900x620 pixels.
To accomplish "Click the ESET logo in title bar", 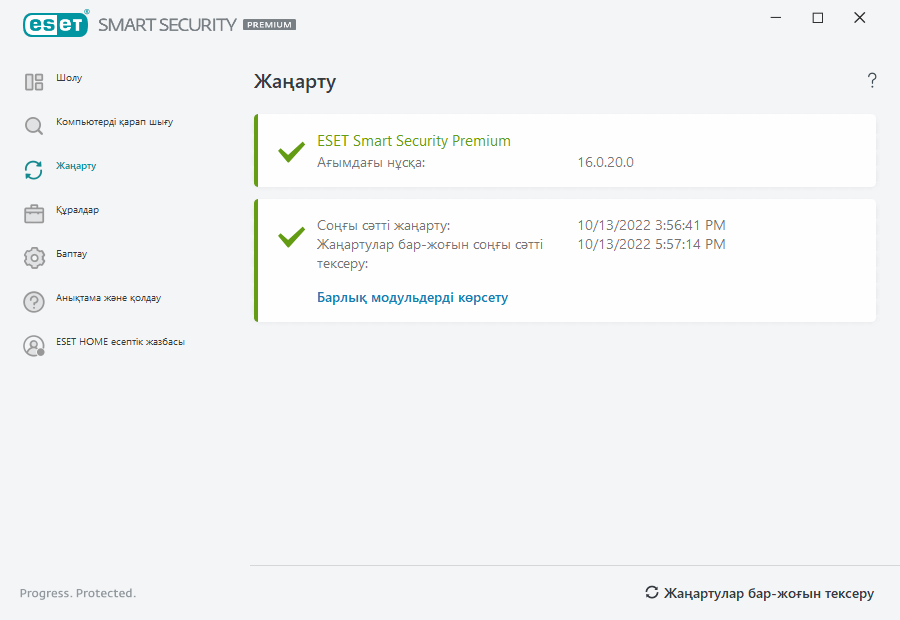I will 55,24.
